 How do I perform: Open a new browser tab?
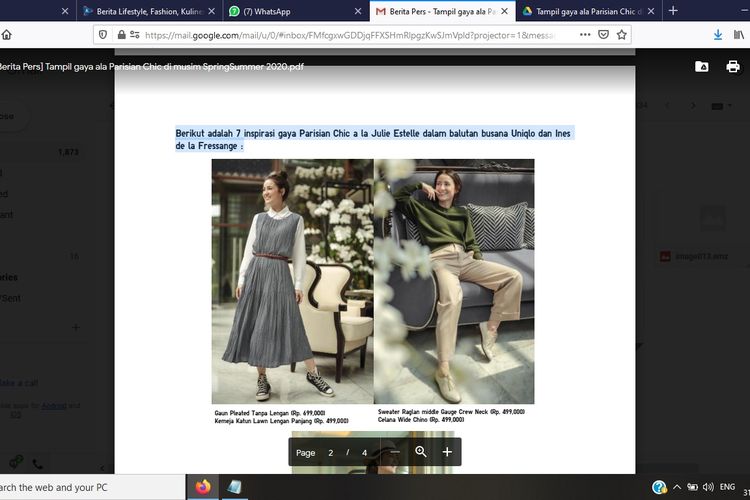[673, 11]
